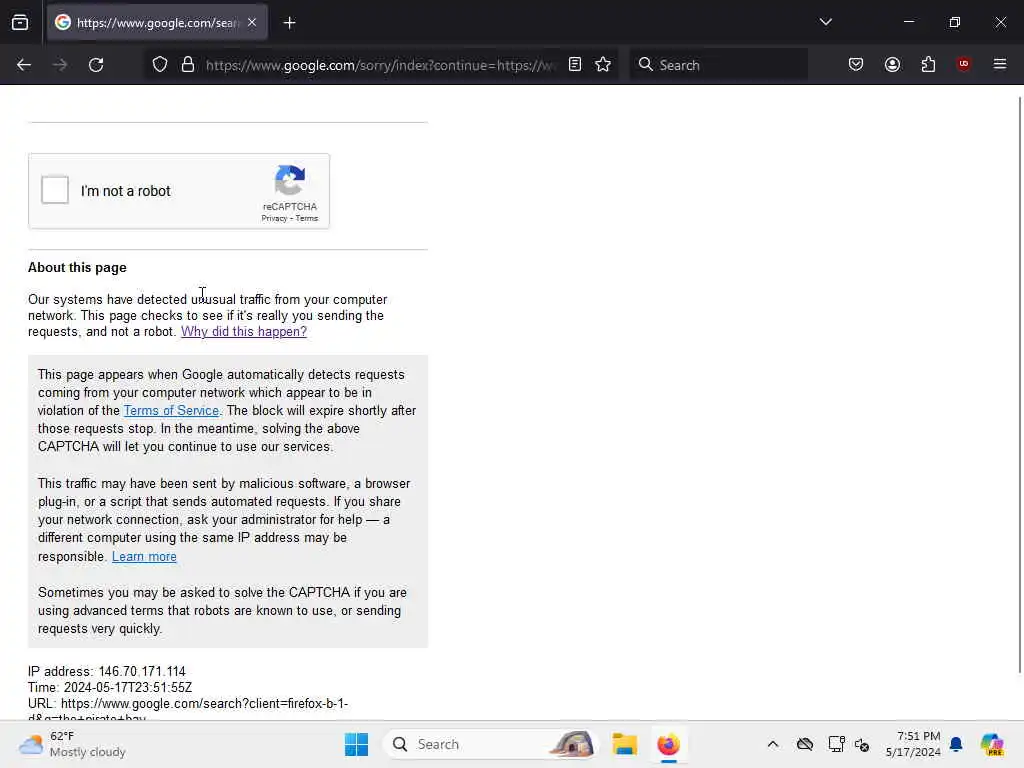Screen dimensions: 1024x768
Task: Expand the list all tabs dropdown
Action: (825, 22)
